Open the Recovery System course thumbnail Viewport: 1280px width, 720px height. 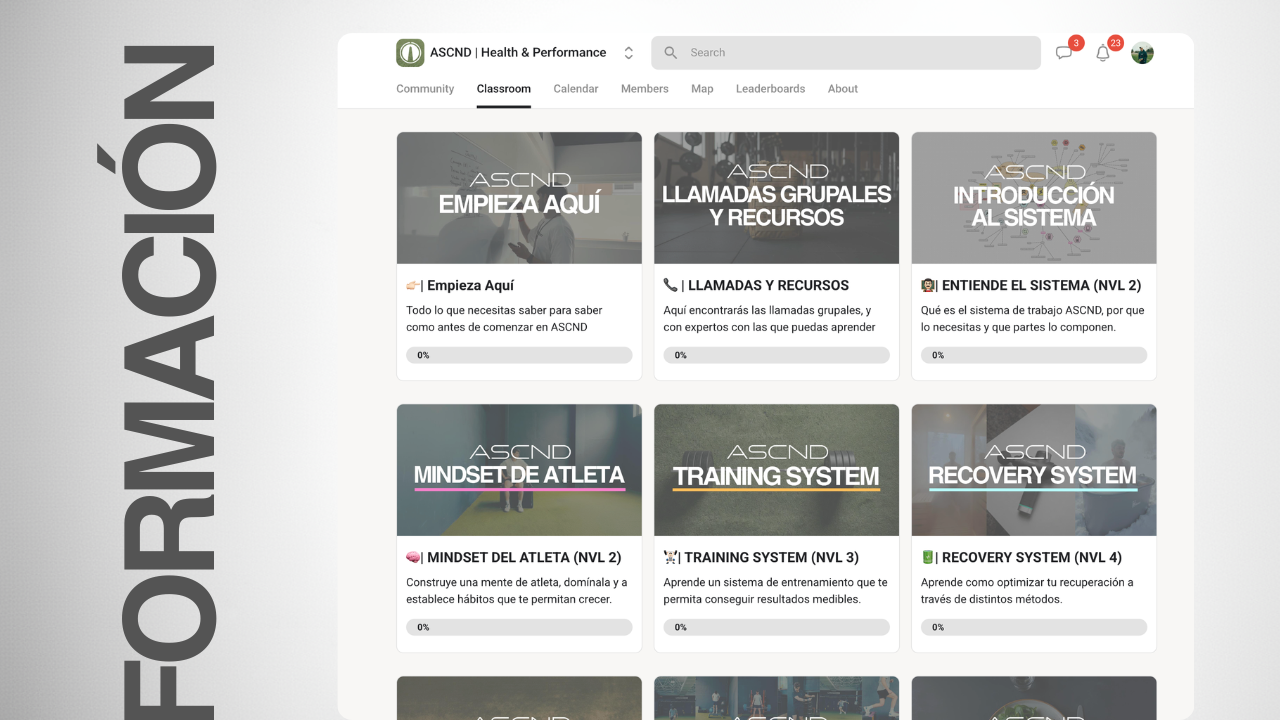pyautogui.click(x=1034, y=470)
